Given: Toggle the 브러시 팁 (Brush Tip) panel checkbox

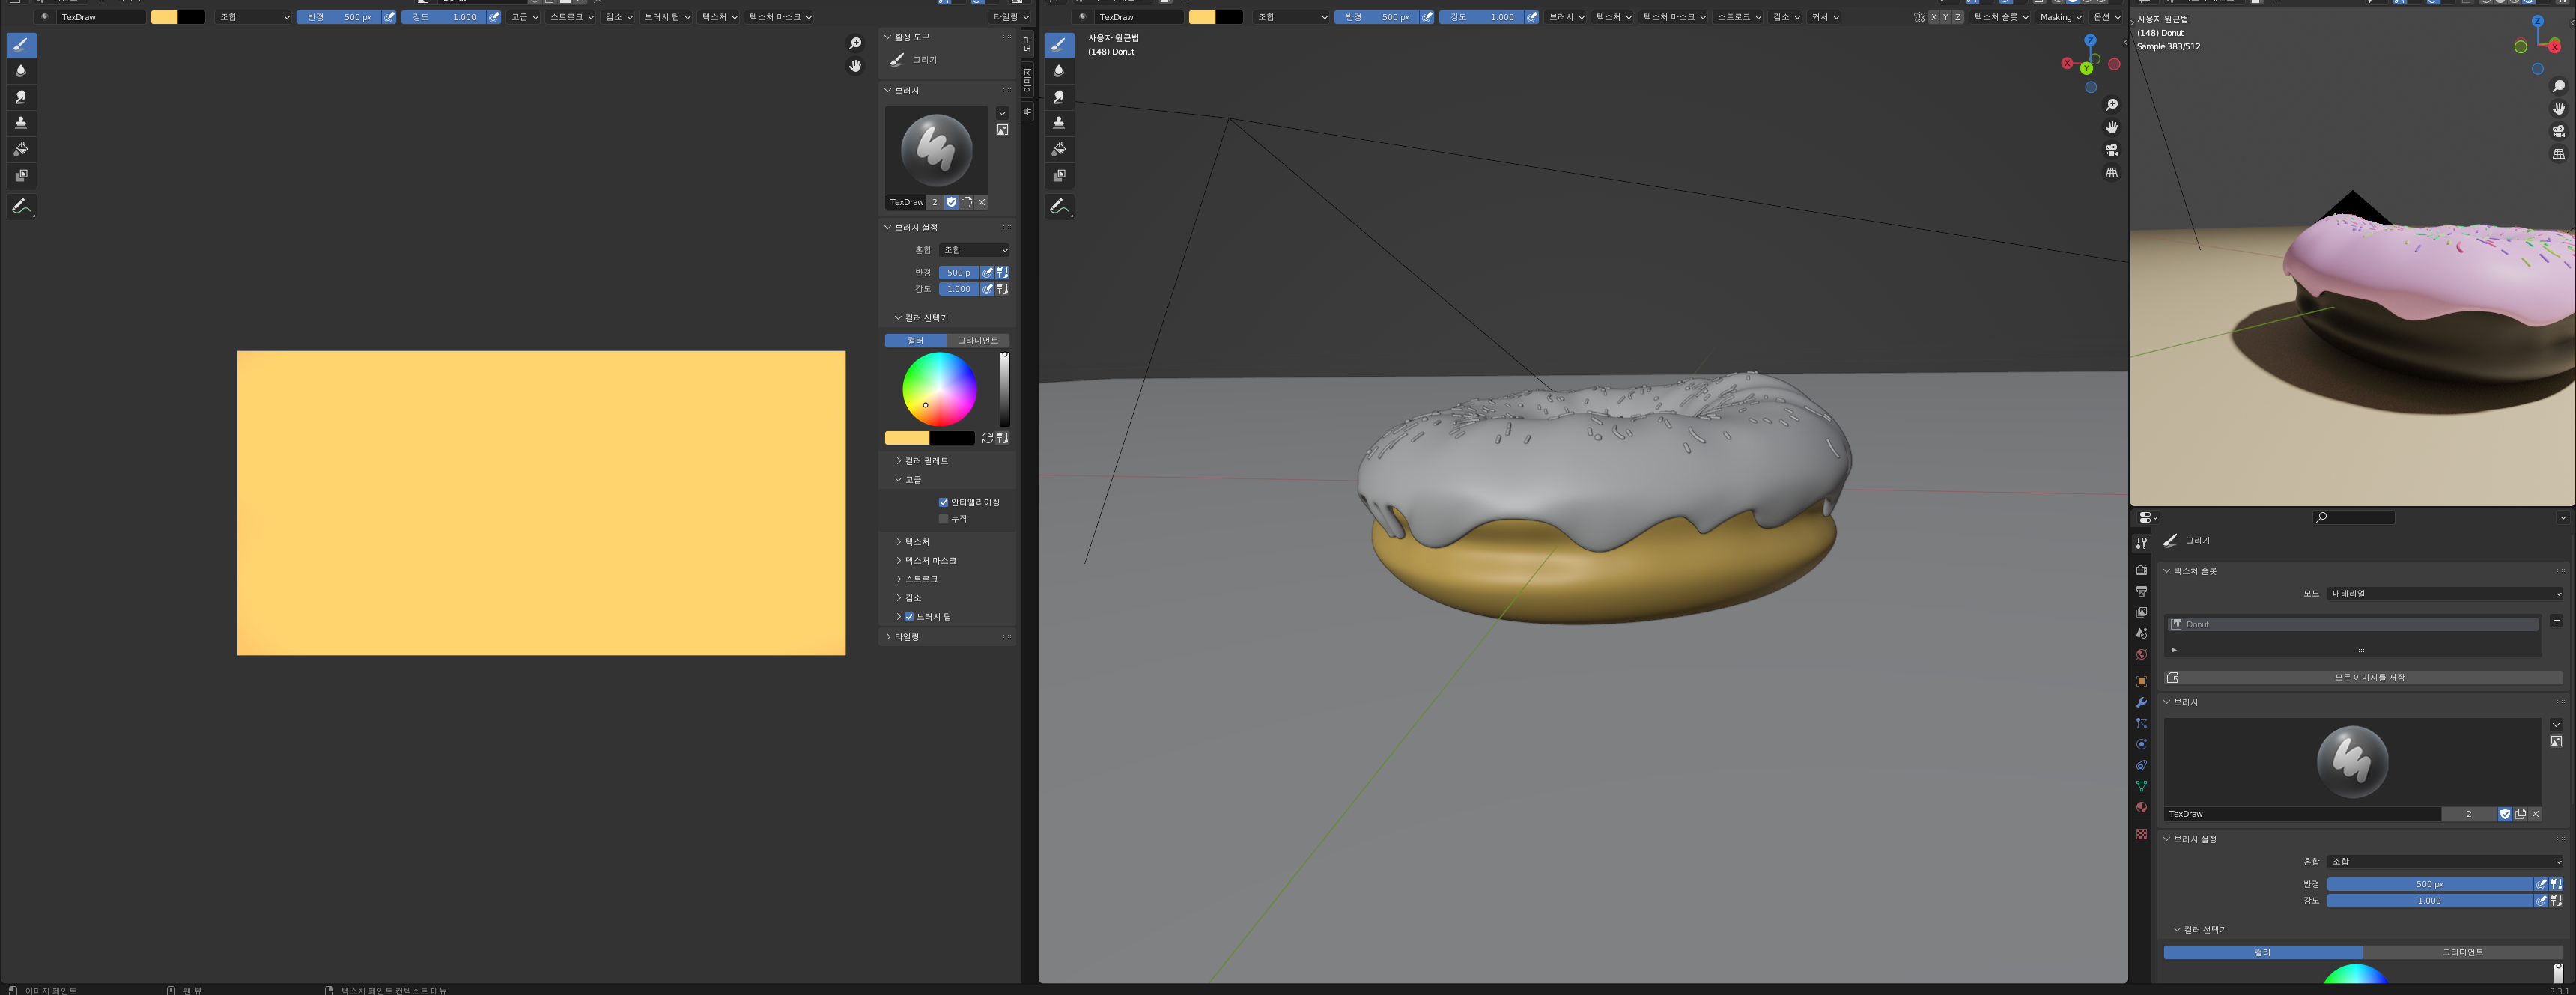Looking at the screenshot, I should point(909,617).
